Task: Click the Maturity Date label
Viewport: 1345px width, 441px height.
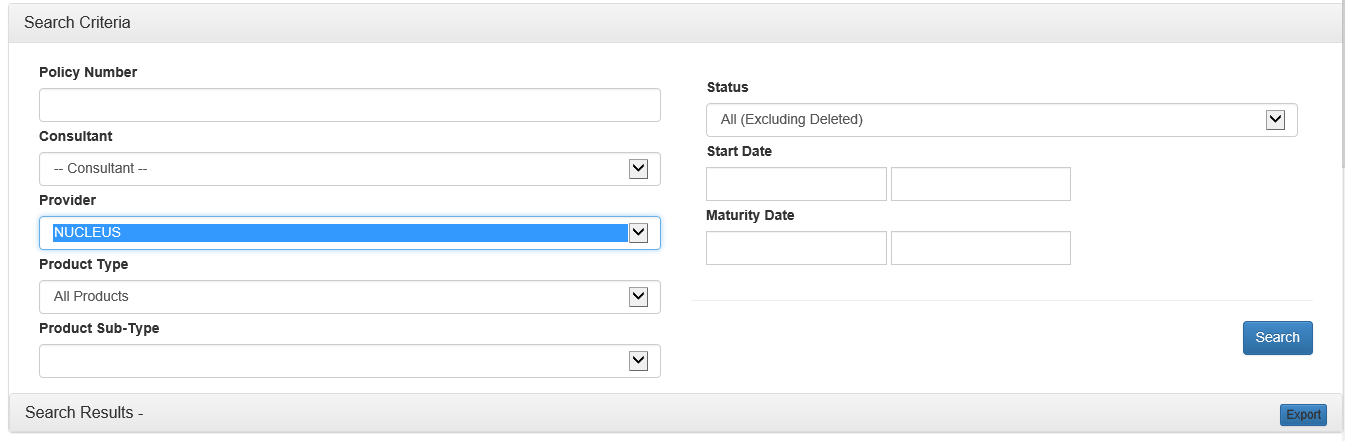Action: point(750,215)
